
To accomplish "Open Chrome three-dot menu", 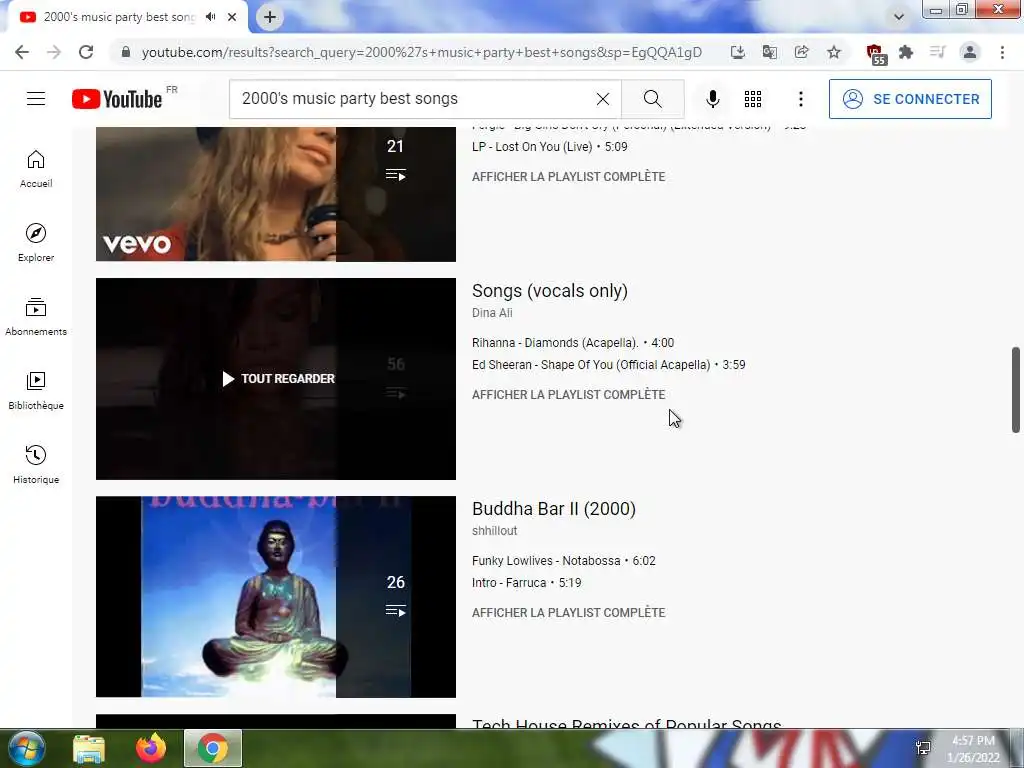I will coord(1002,52).
